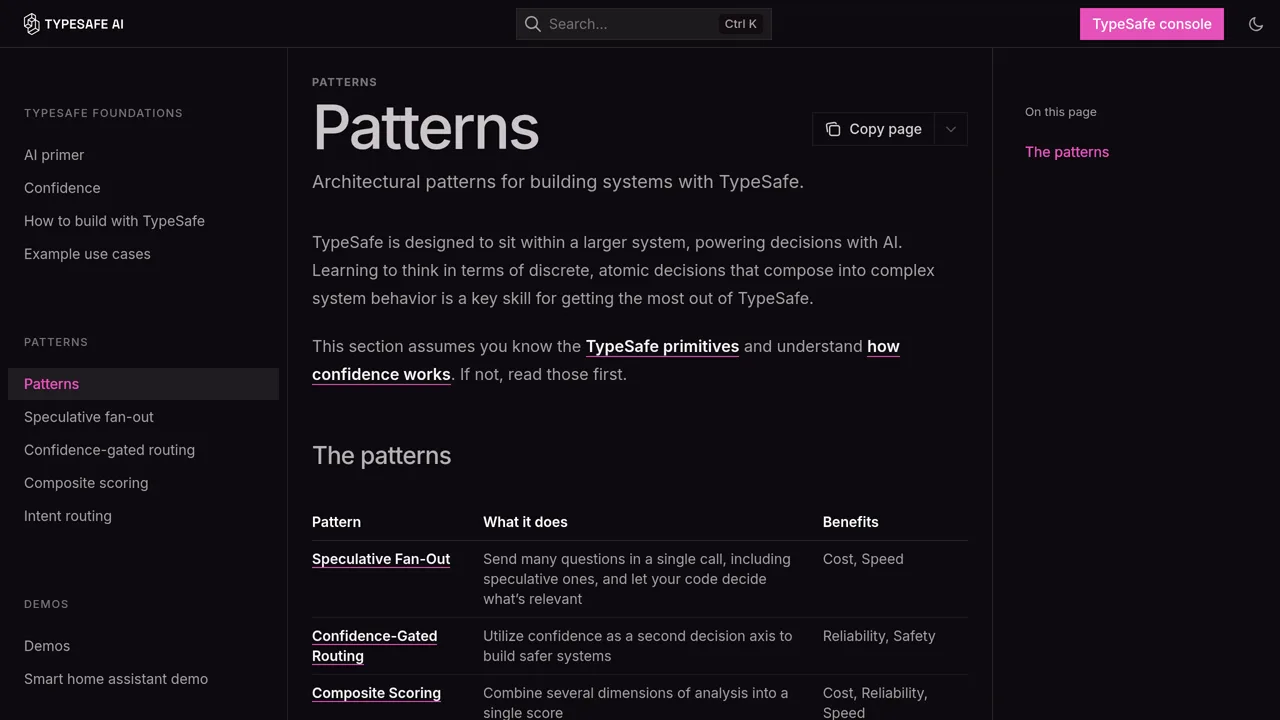The width and height of the screenshot is (1280, 720).
Task: Click the Copy page button
Action: point(873,129)
